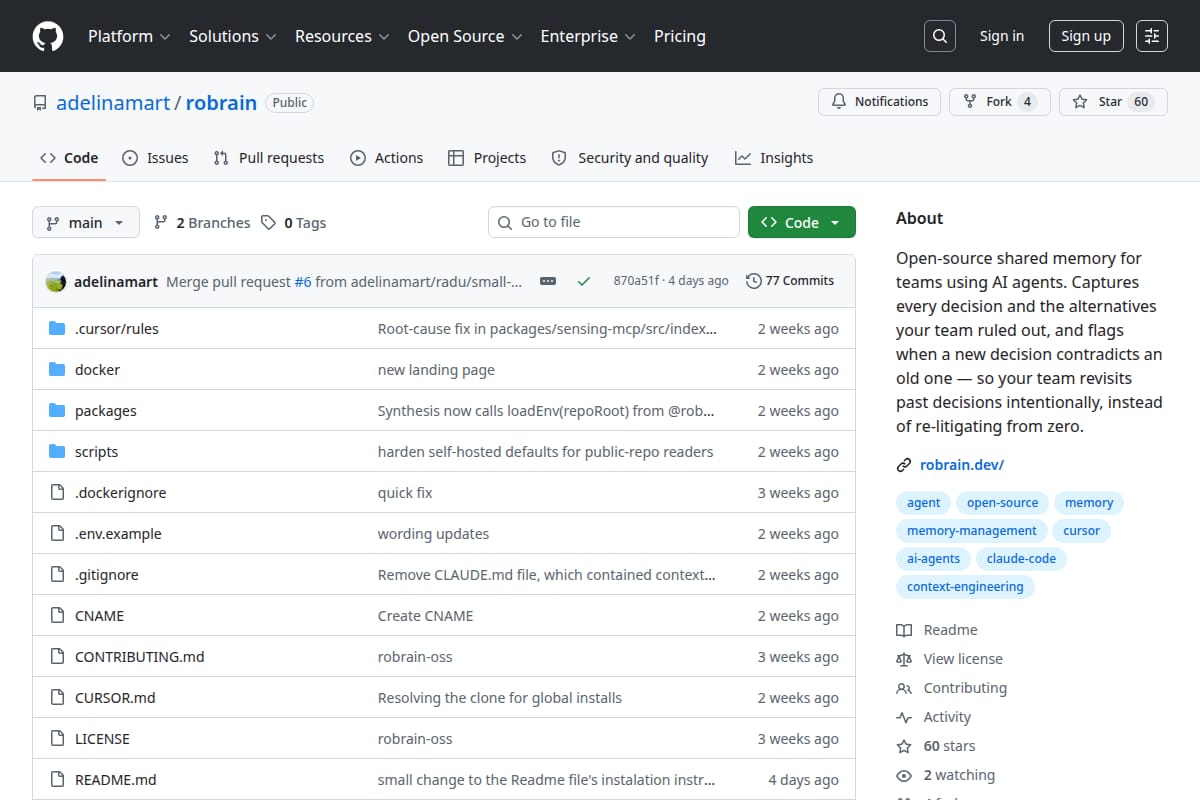Click the .cursor/rules folder icon
Image resolution: width=1200 pixels, height=800 pixels.
point(57,329)
